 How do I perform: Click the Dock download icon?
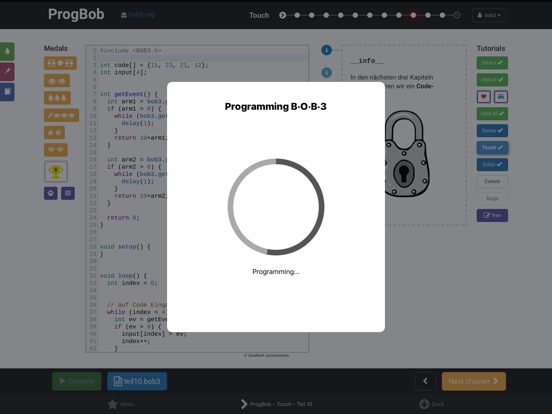tap(424, 404)
